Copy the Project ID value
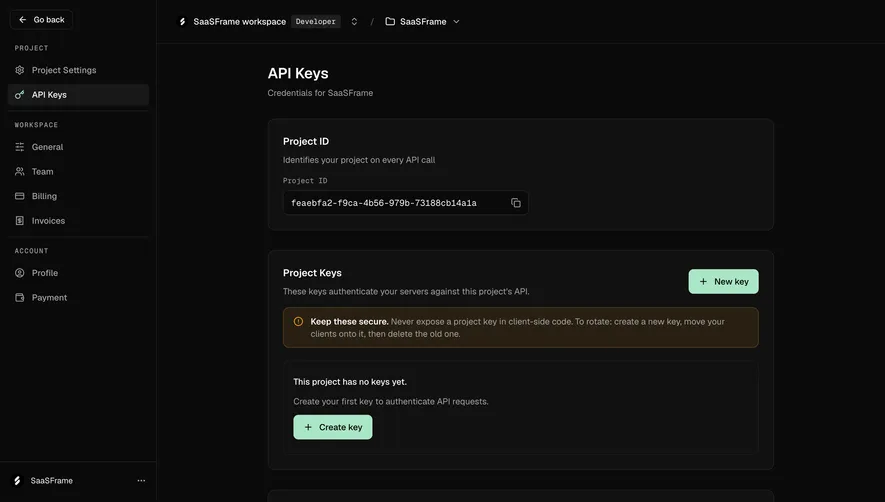The height and width of the screenshot is (502, 885). [x=516, y=203]
